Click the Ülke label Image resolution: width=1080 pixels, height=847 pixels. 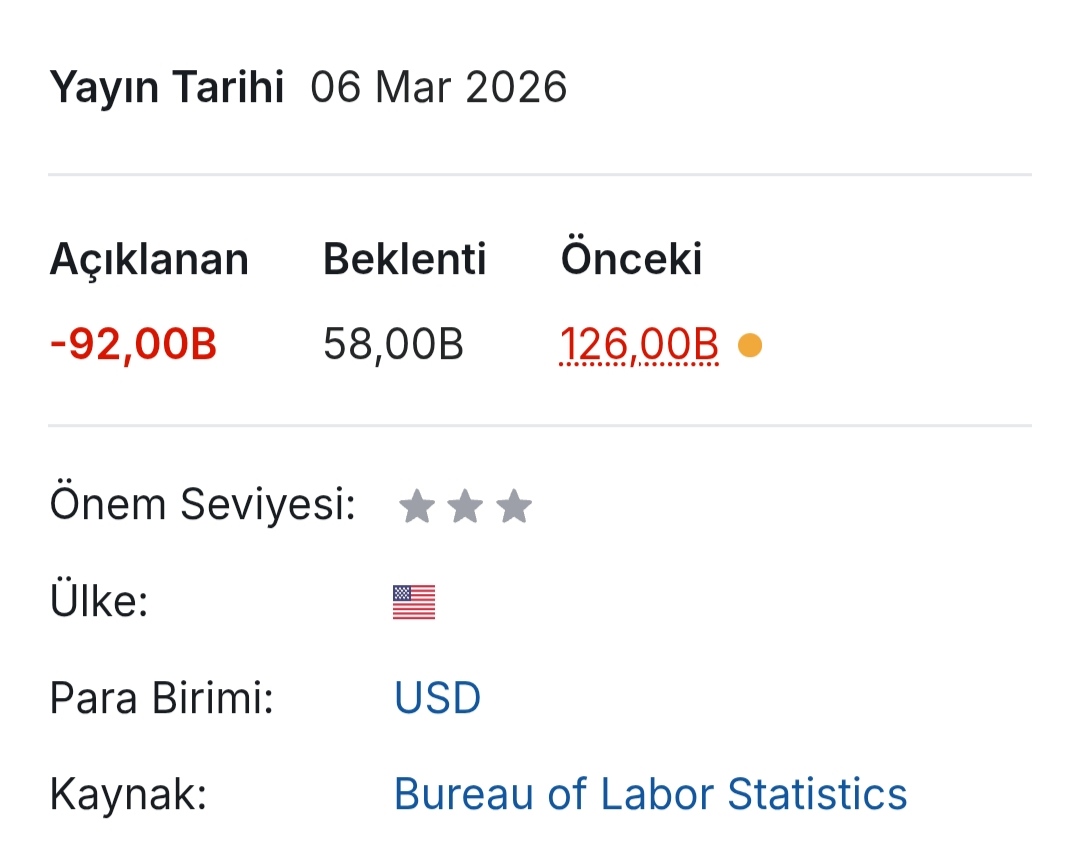point(99,603)
